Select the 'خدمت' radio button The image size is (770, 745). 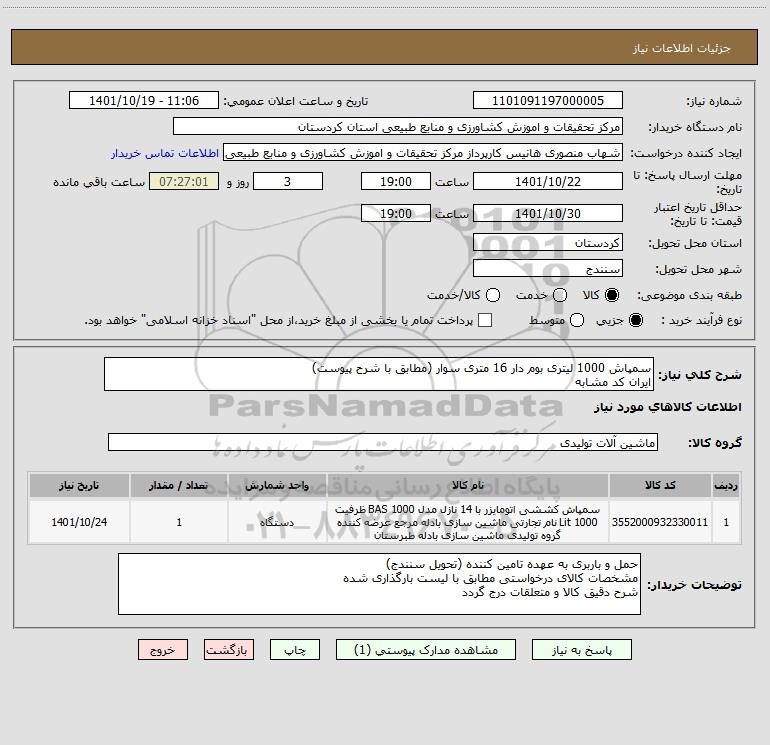(560, 295)
